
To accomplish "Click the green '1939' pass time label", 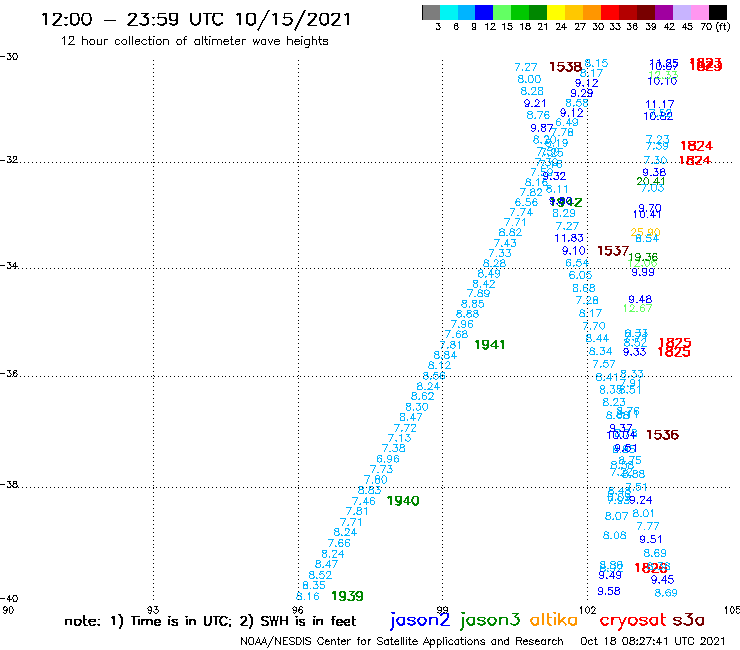I will (347, 596).
